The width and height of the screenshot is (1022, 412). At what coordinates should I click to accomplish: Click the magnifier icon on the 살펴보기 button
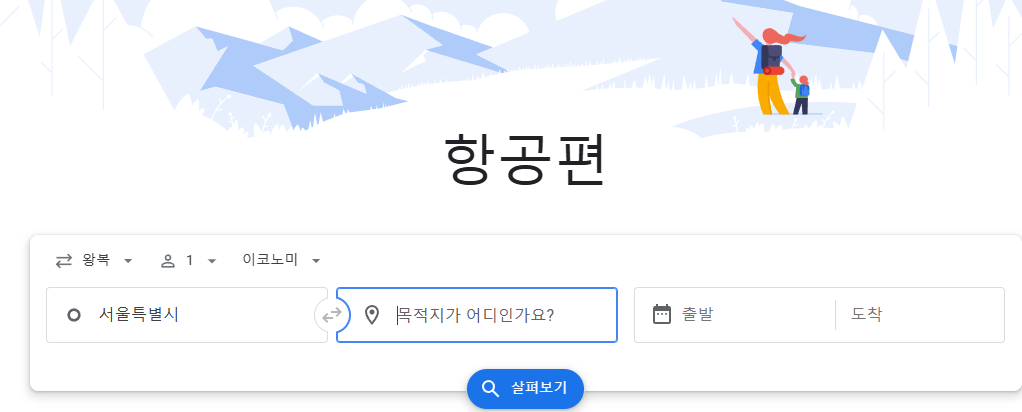(490, 389)
